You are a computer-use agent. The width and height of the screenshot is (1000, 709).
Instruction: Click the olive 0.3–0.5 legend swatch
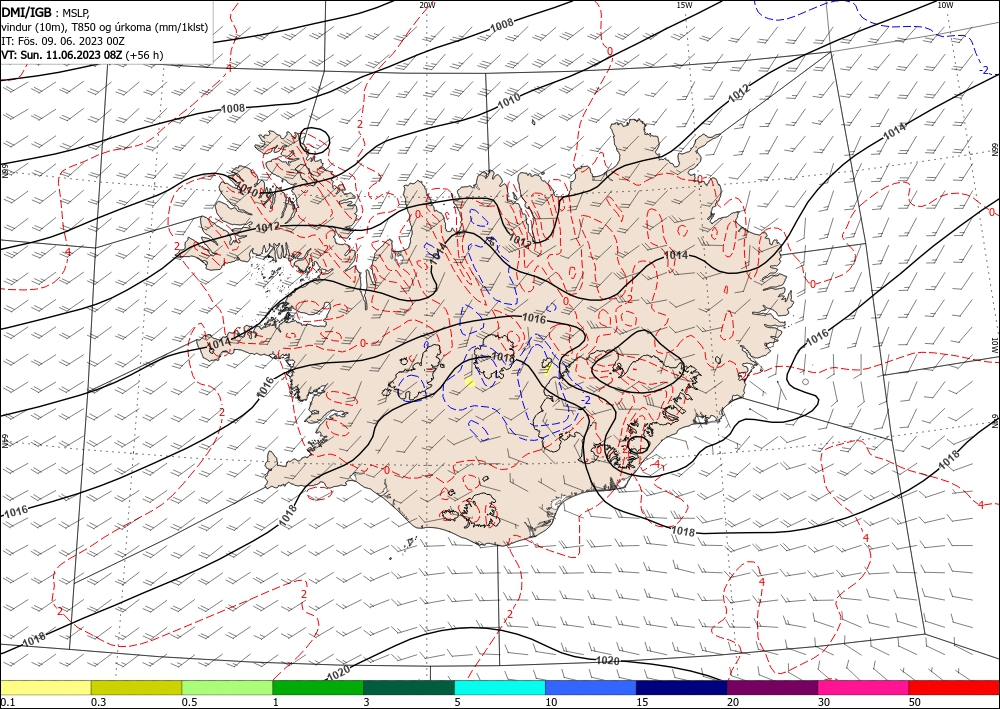tap(136, 687)
